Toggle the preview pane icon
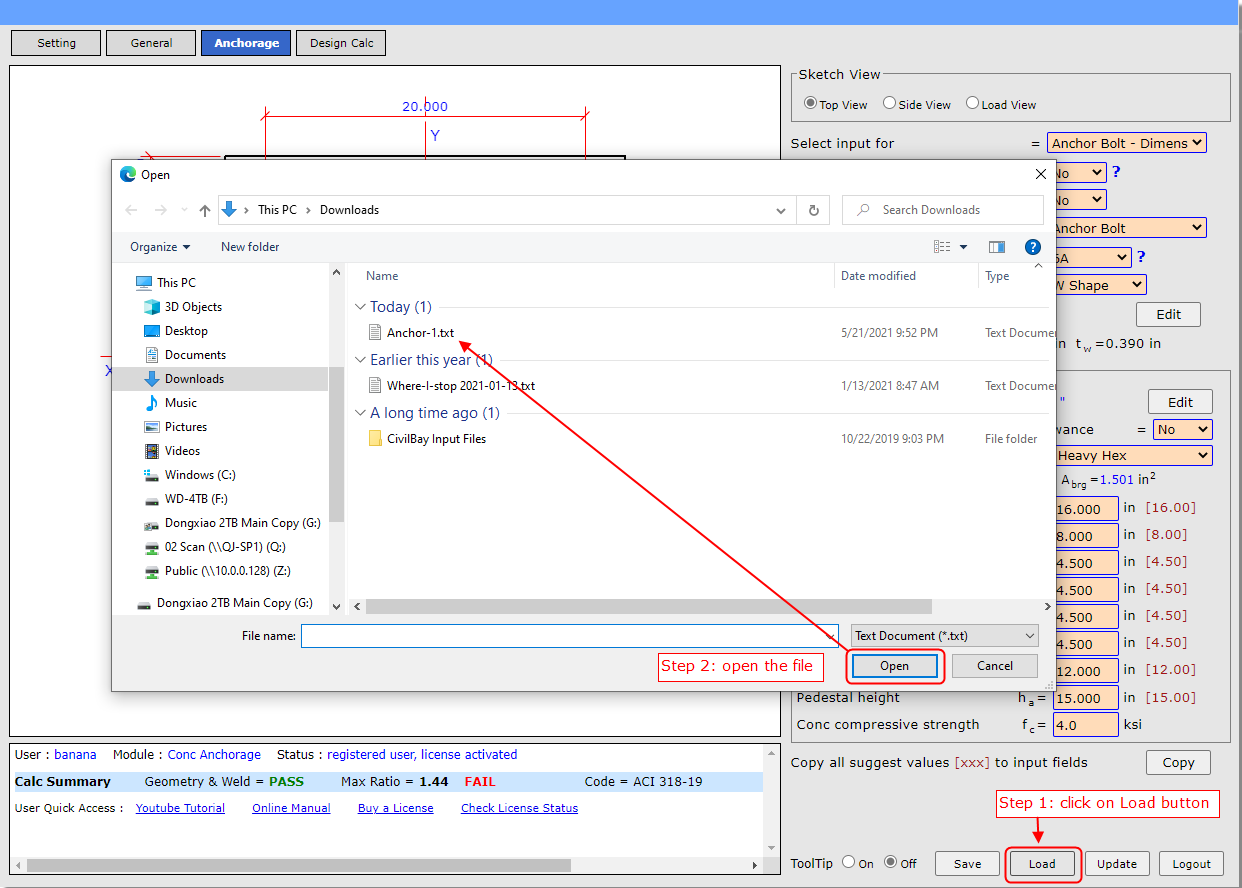 click(996, 247)
